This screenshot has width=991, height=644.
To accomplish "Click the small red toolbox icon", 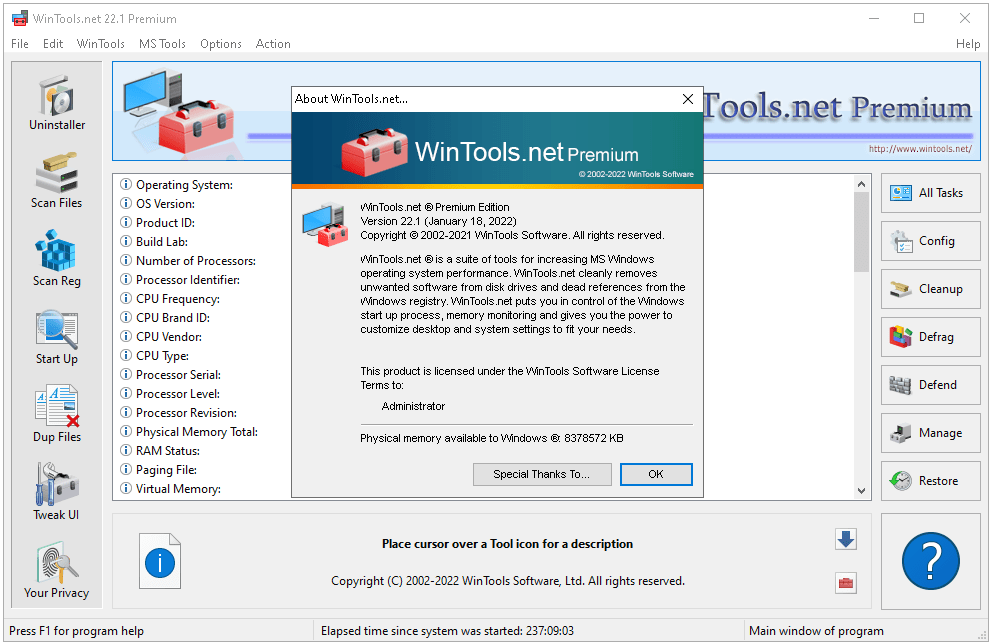I will point(846,583).
